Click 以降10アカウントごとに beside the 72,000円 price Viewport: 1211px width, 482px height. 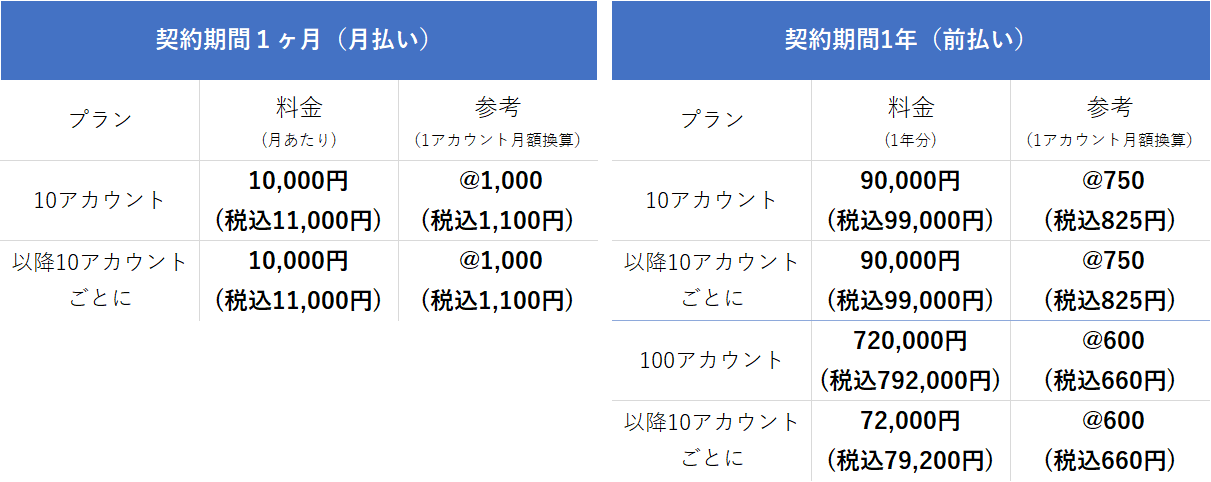(x=711, y=440)
